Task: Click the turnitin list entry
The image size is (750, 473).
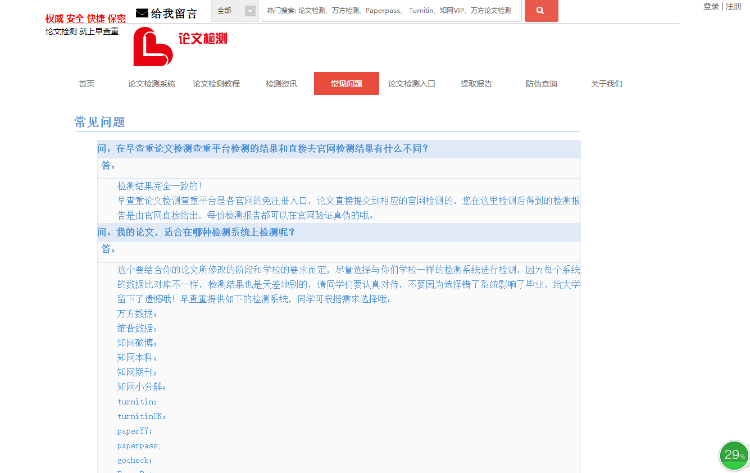Action: (x=137, y=402)
